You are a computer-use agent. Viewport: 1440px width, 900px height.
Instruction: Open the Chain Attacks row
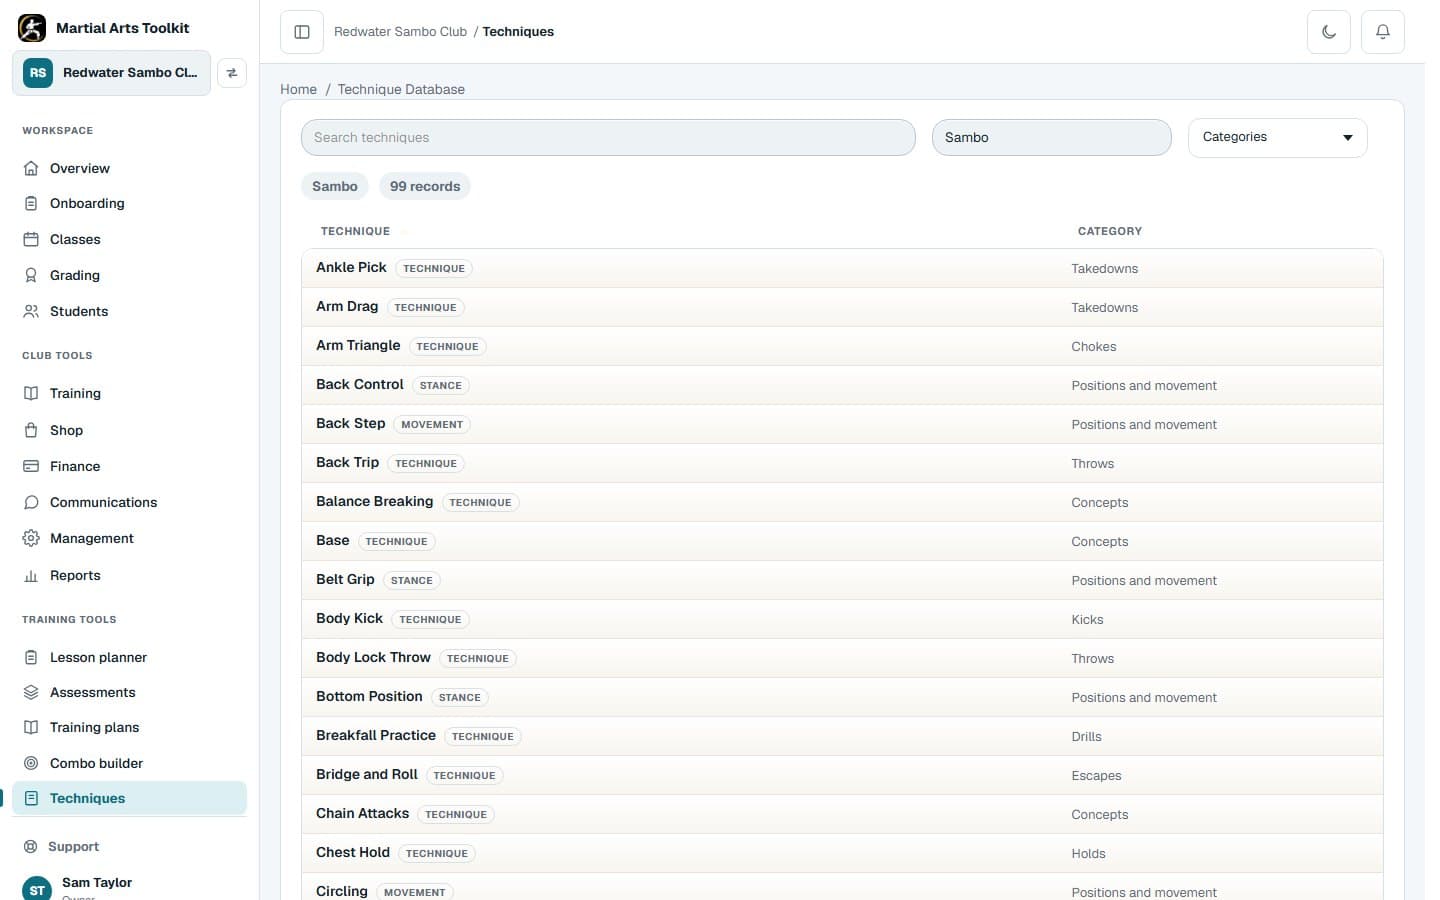(x=842, y=814)
